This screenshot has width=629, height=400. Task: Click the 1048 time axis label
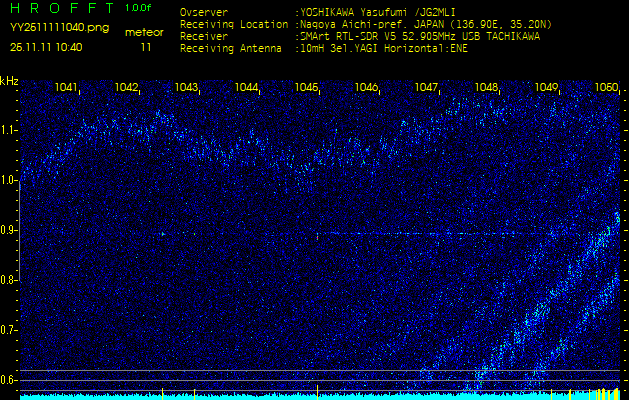pos(486,87)
